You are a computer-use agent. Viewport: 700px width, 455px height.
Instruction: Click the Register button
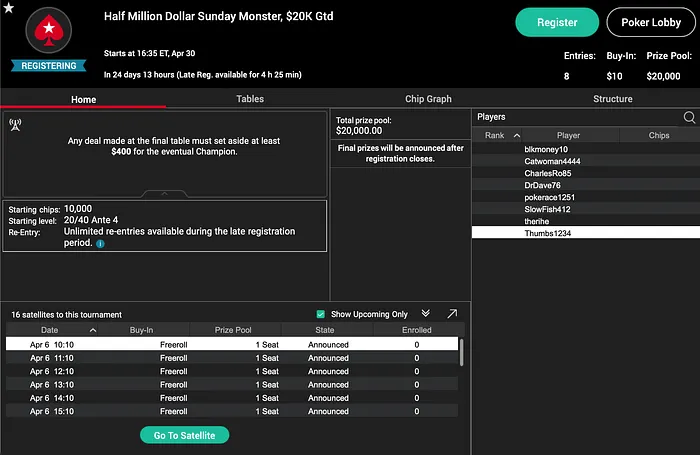coord(557,22)
